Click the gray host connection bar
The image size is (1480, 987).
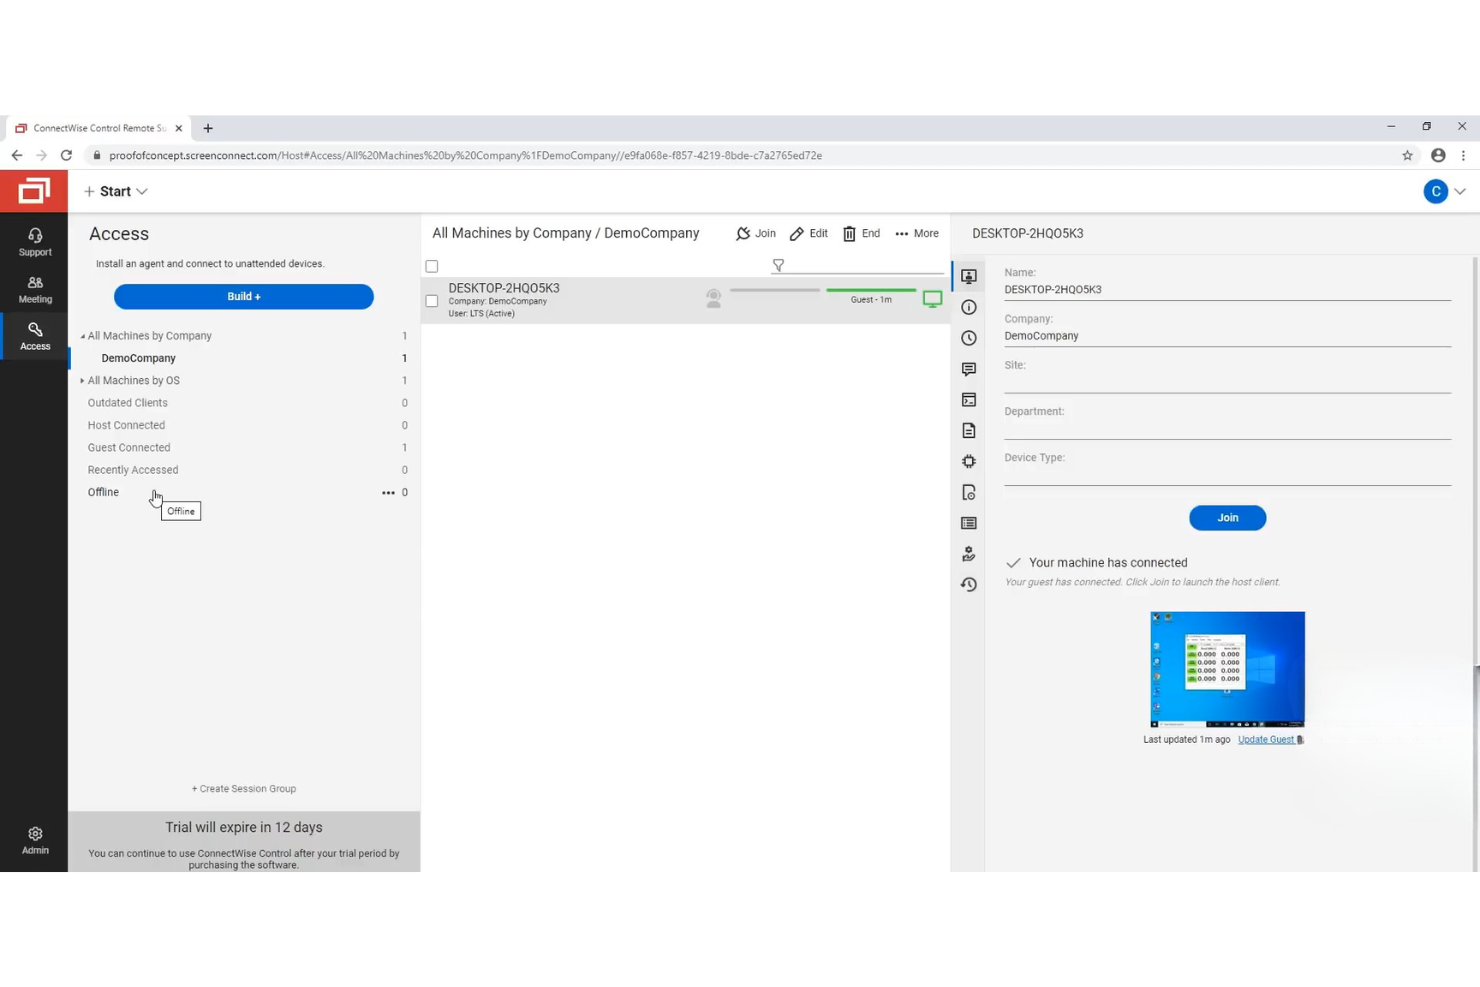click(x=775, y=290)
